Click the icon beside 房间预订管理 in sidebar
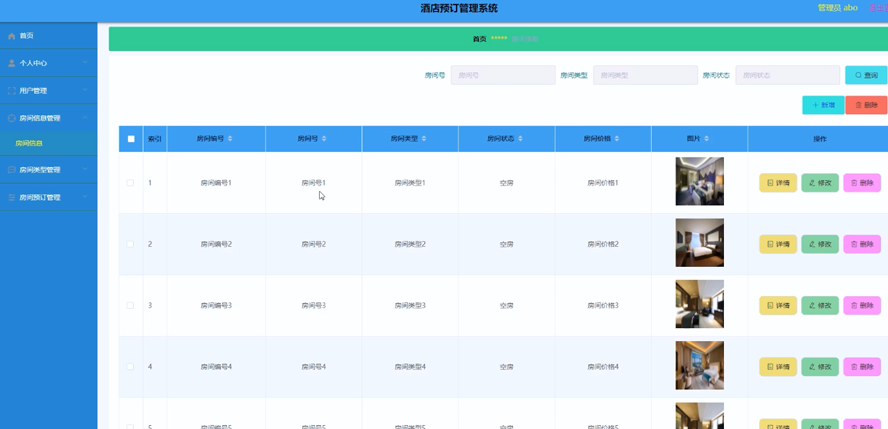 point(12,198)
